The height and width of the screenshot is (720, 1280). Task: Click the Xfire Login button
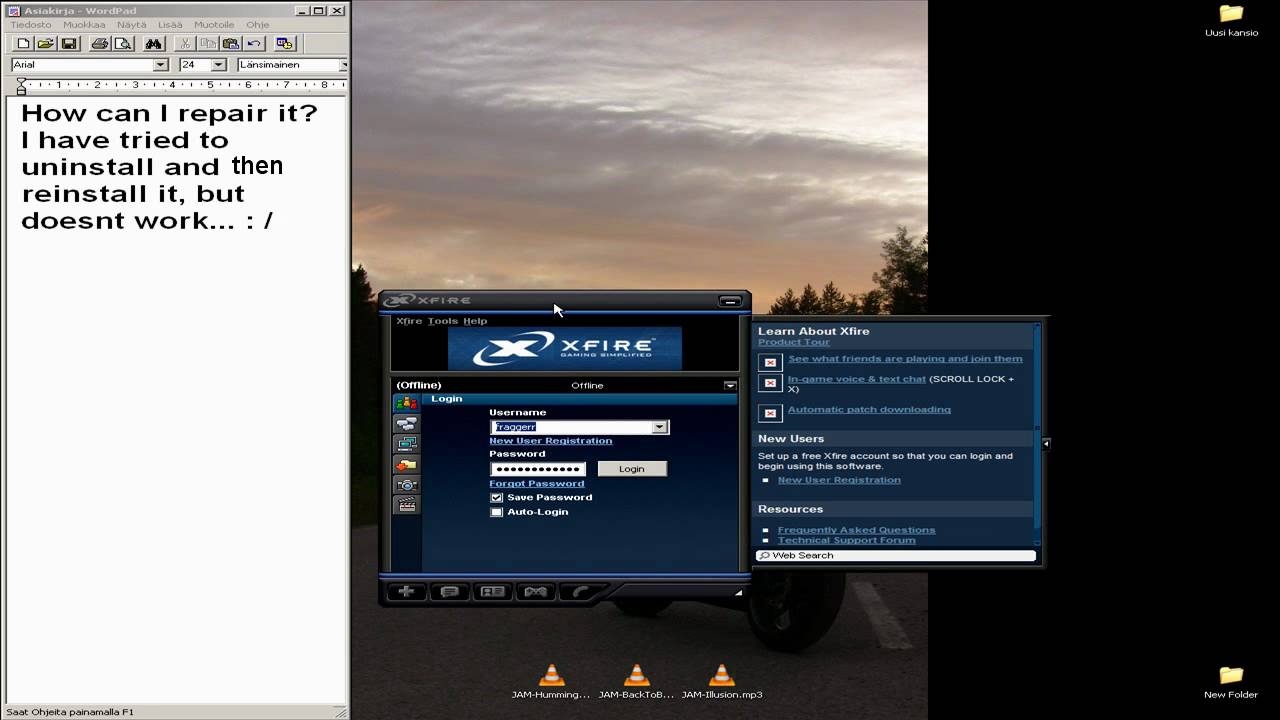pyautogui.click(x=632, y=468)
